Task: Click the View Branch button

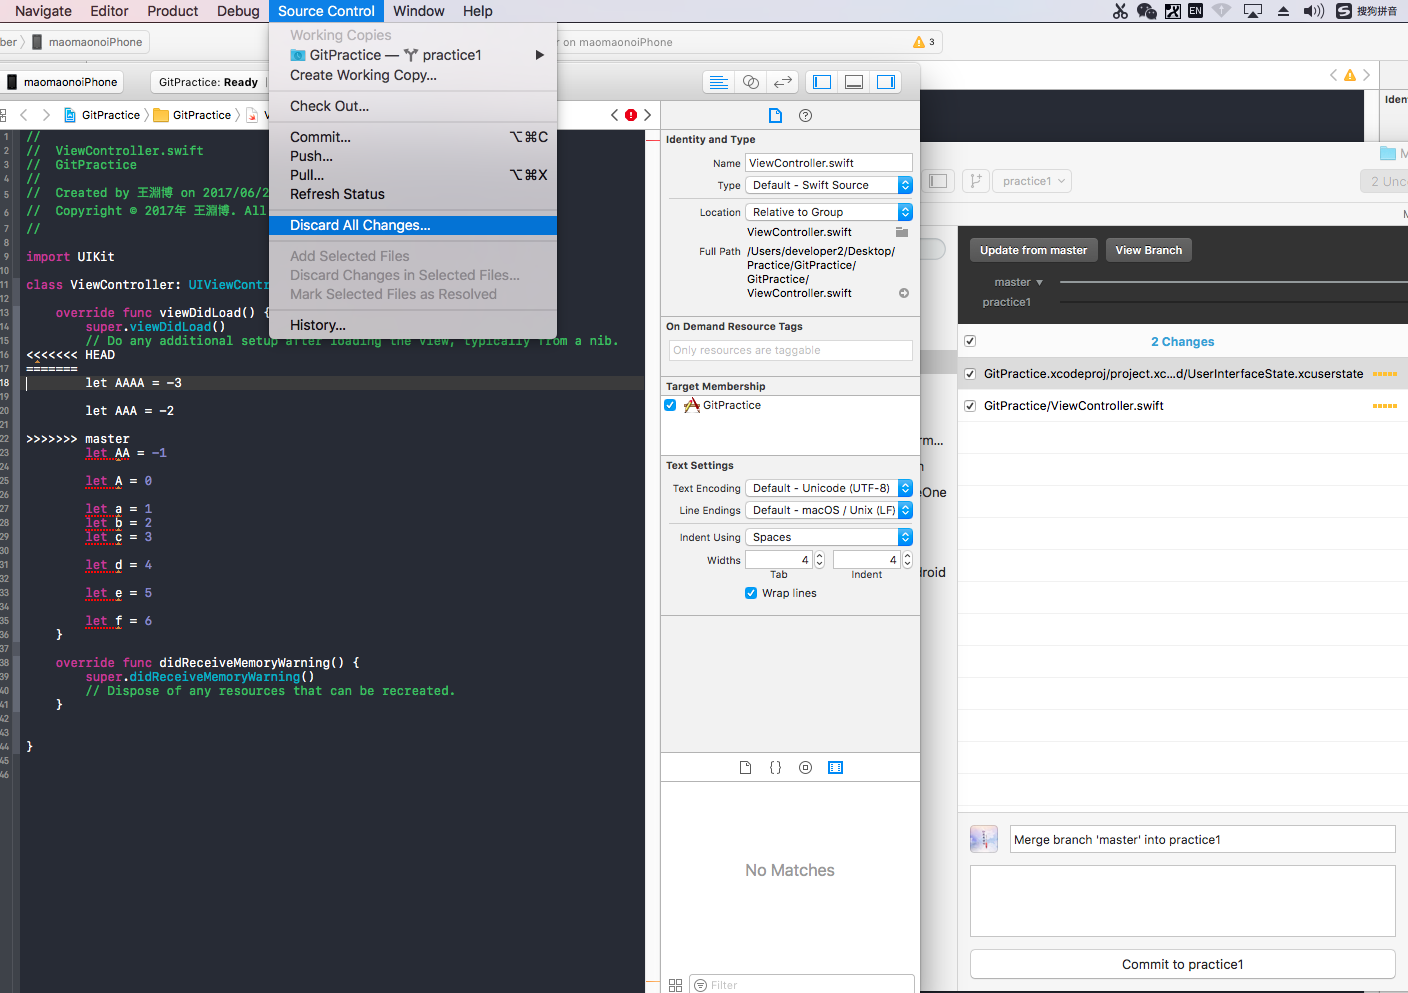Action: [x=1148, y=250]
